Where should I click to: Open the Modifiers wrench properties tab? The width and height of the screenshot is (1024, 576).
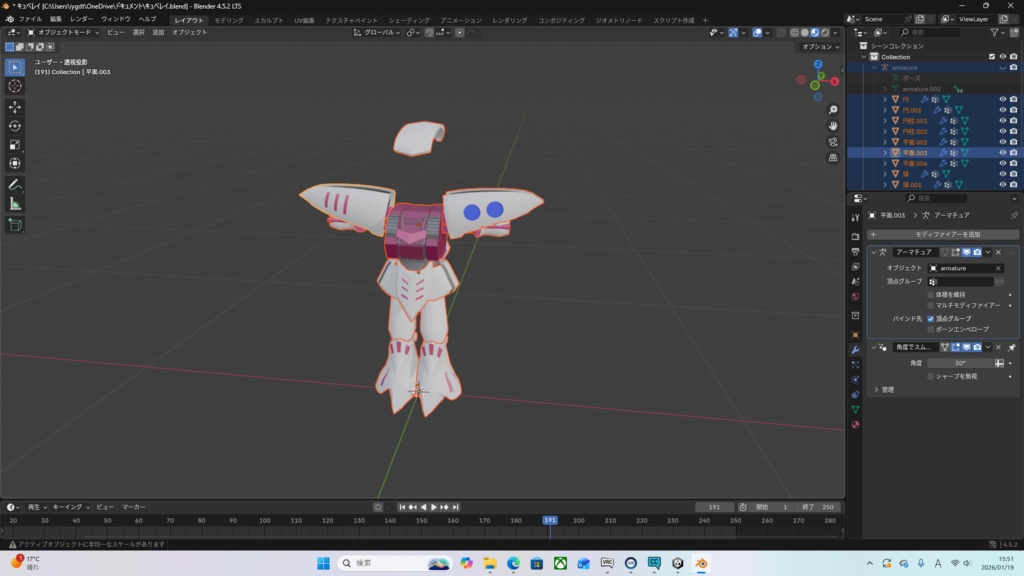[x=855, y=350]
